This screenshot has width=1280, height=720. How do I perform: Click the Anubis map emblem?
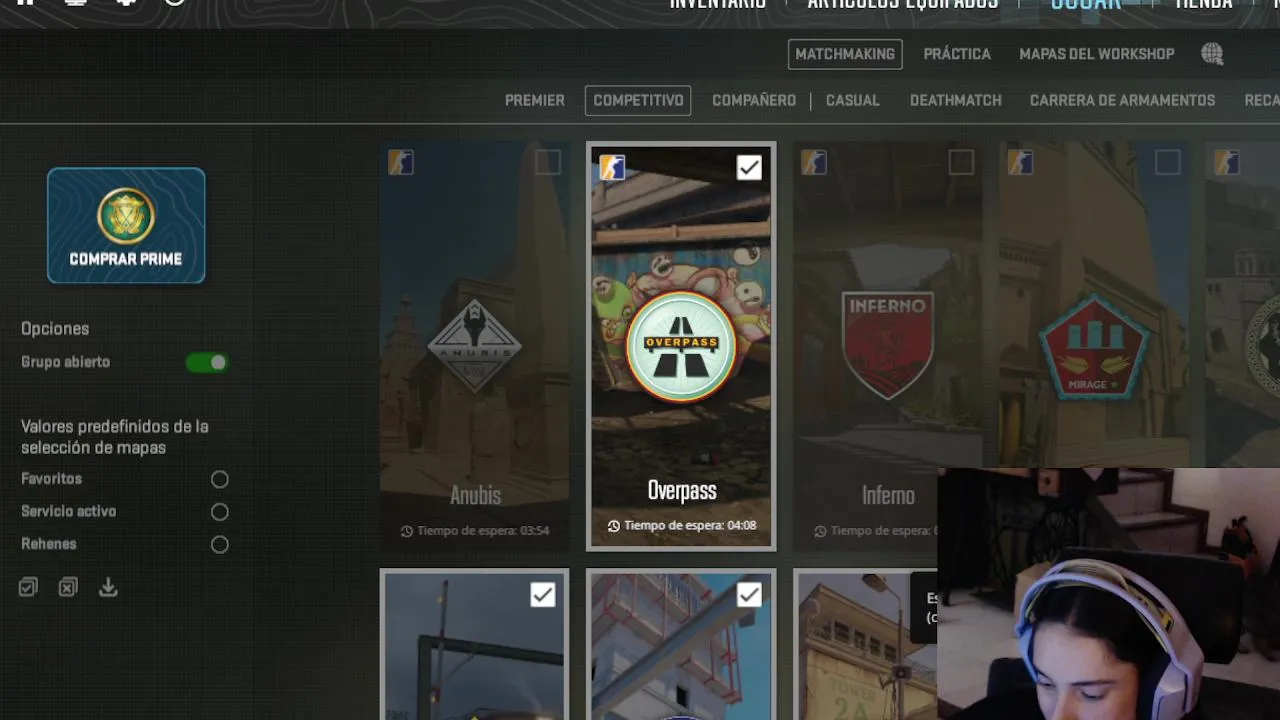click(x=475, y=345)
